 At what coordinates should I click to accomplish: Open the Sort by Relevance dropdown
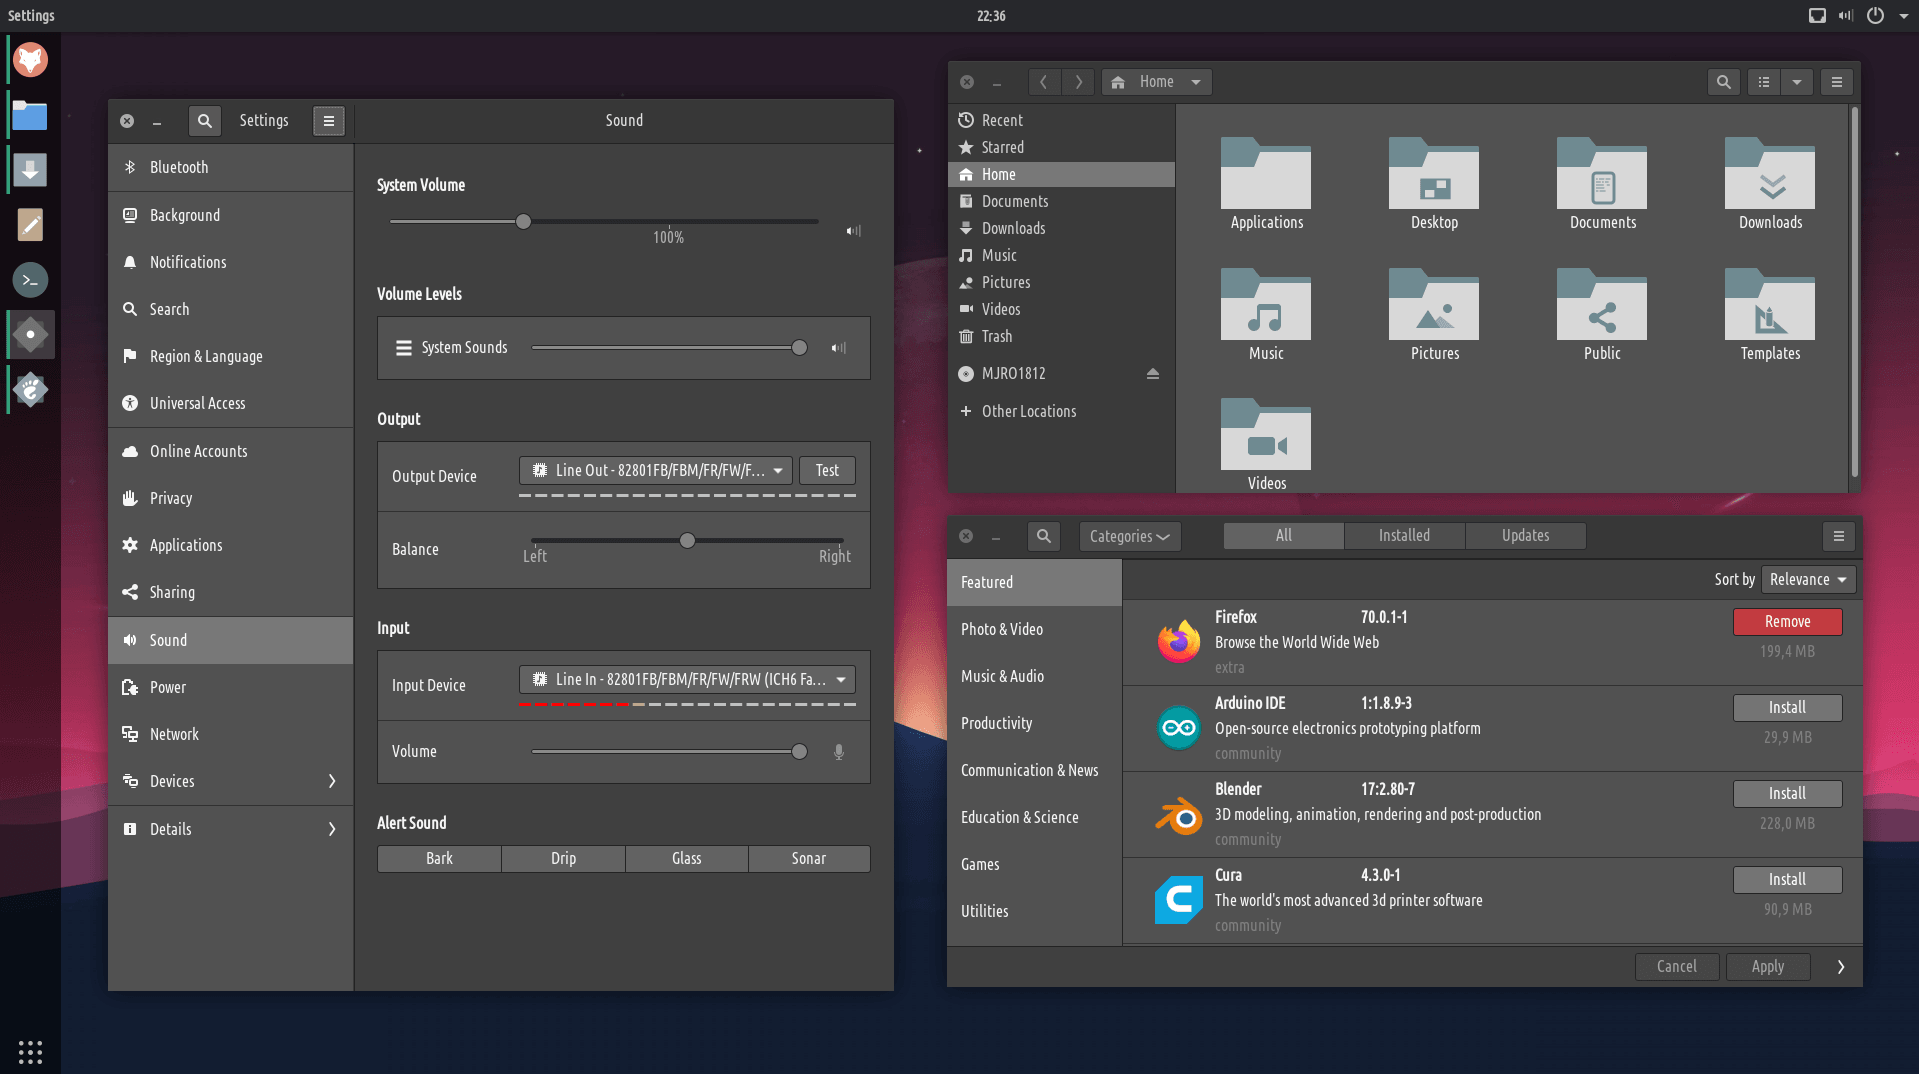click(1807, 580)
